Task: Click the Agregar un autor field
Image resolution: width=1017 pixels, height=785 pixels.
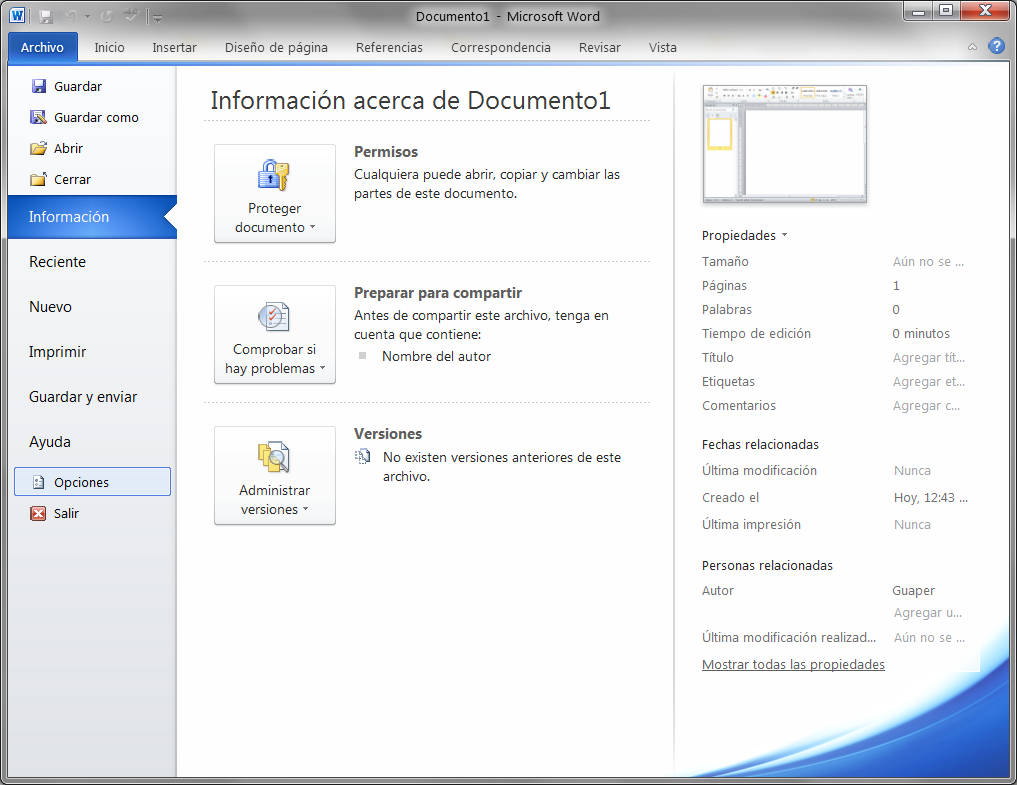Action: click(927, 612)
